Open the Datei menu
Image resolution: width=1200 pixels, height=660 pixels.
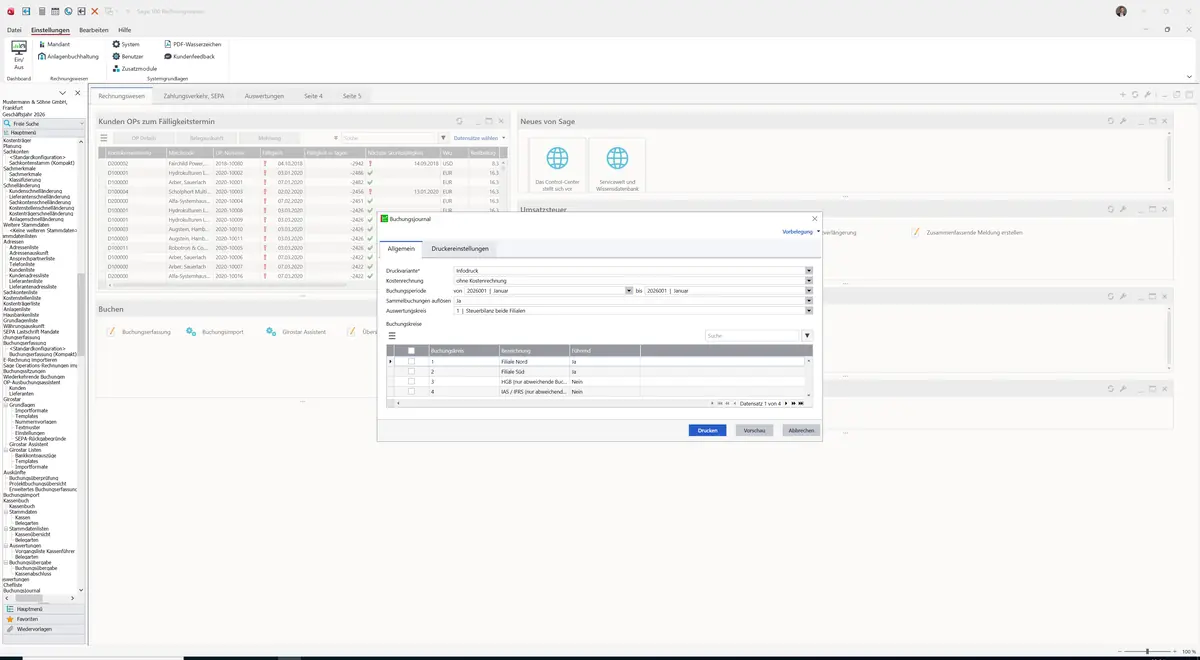point(14,30)
